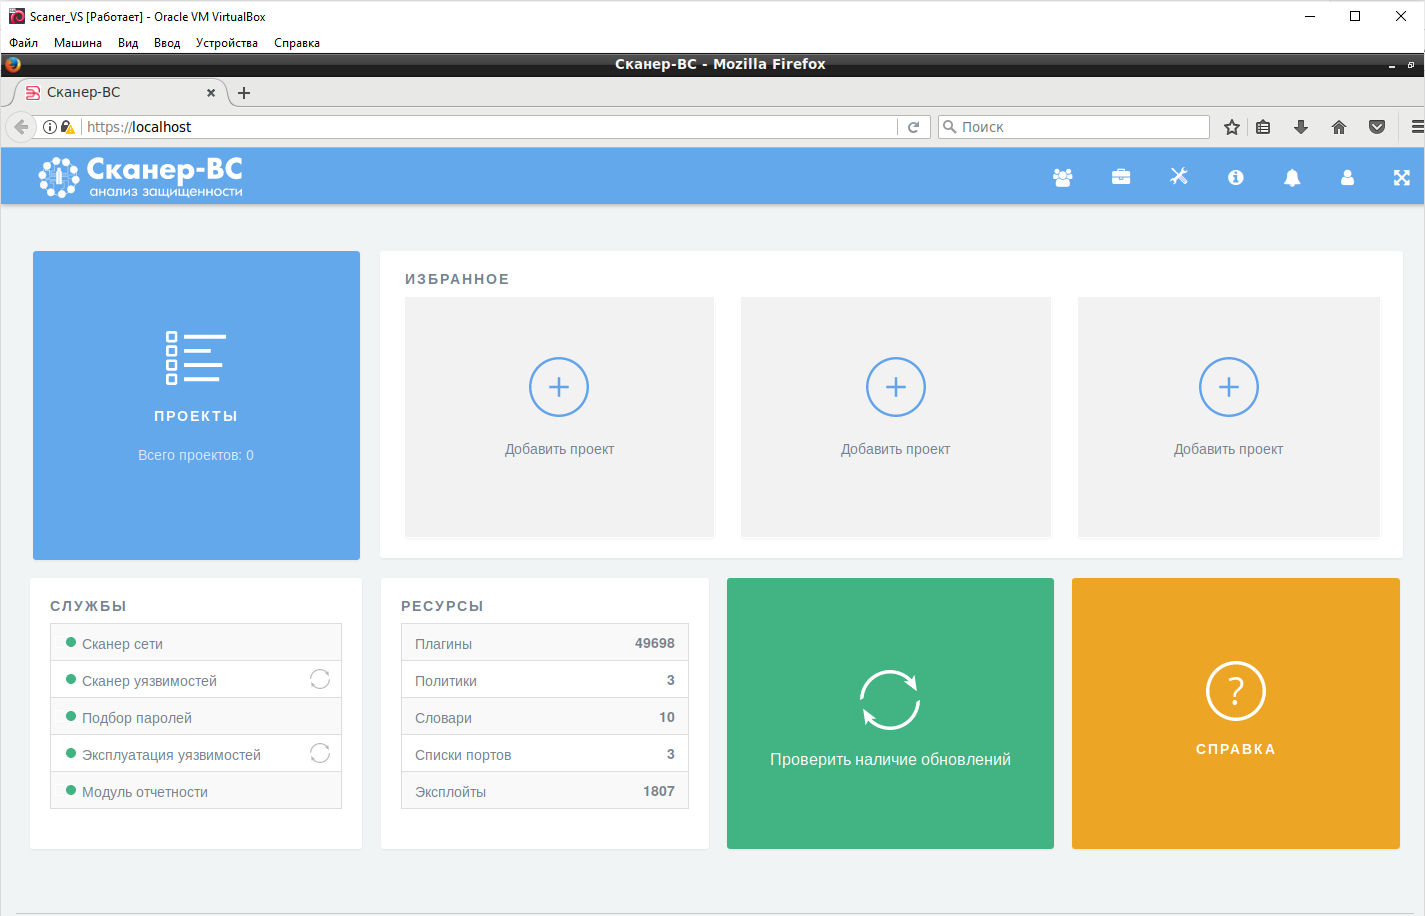Screen dimensions: 1425x916
Task: Focus the https://localhost address bar
Action: pos(490,127)
